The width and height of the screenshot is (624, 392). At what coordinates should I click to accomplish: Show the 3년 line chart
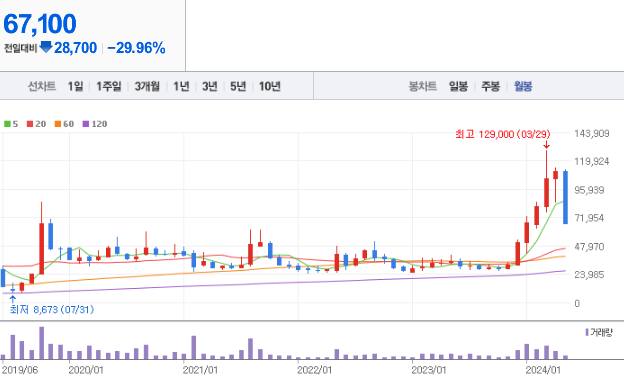210,86
